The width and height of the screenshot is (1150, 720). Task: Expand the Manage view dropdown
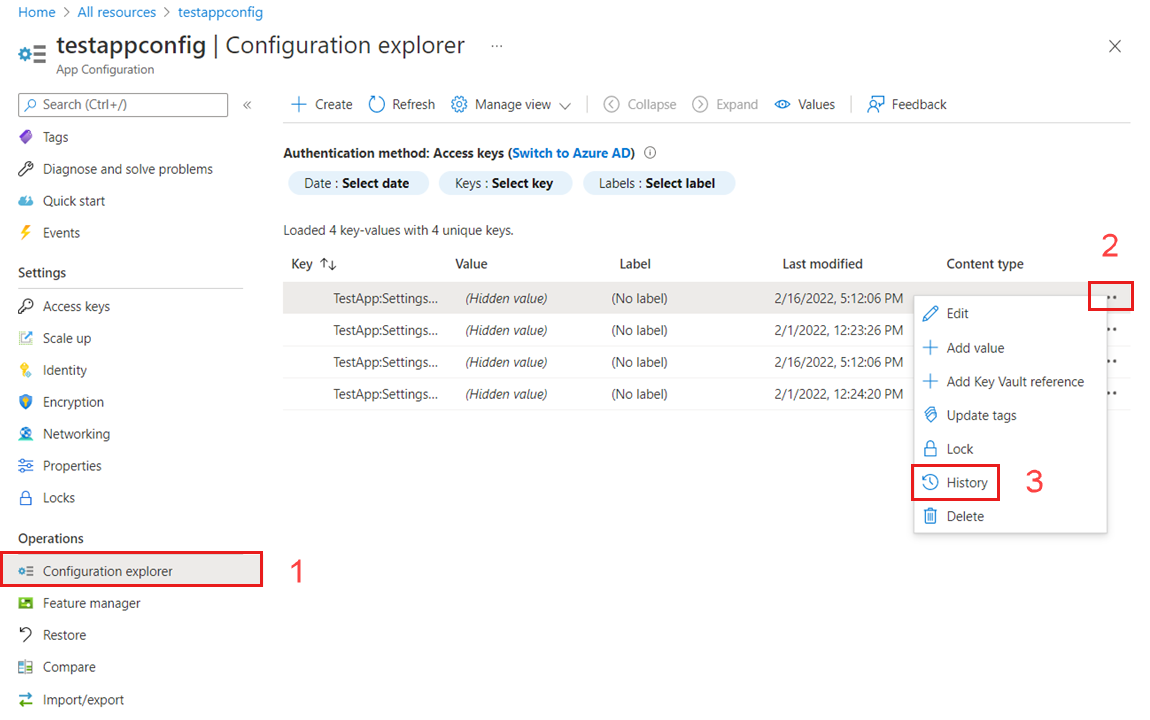pyautogui.click(x=512, y=104)
